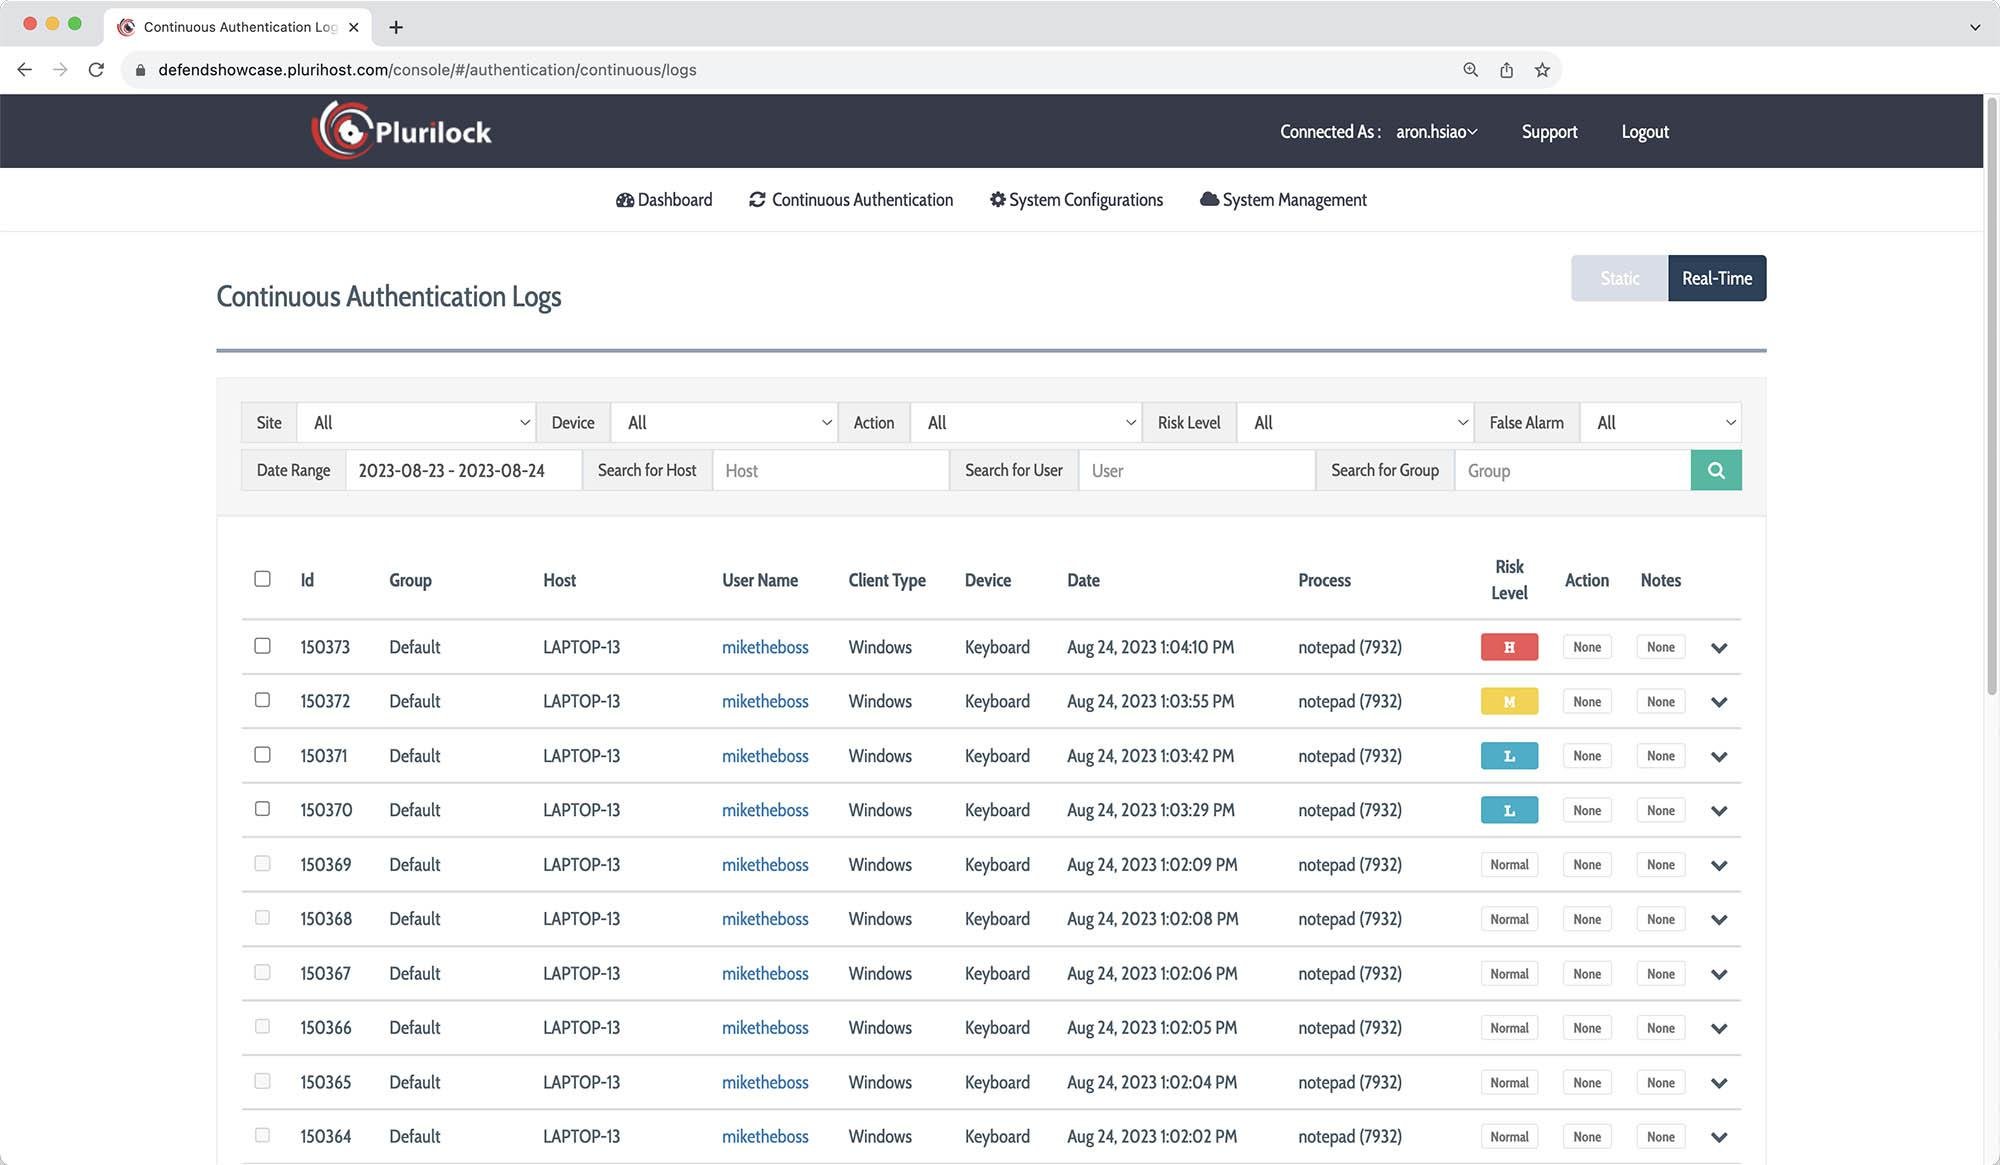Open the Risk Level filter dropdown
This screenshot has height=1165, width=2000.
click(1355, 423)
